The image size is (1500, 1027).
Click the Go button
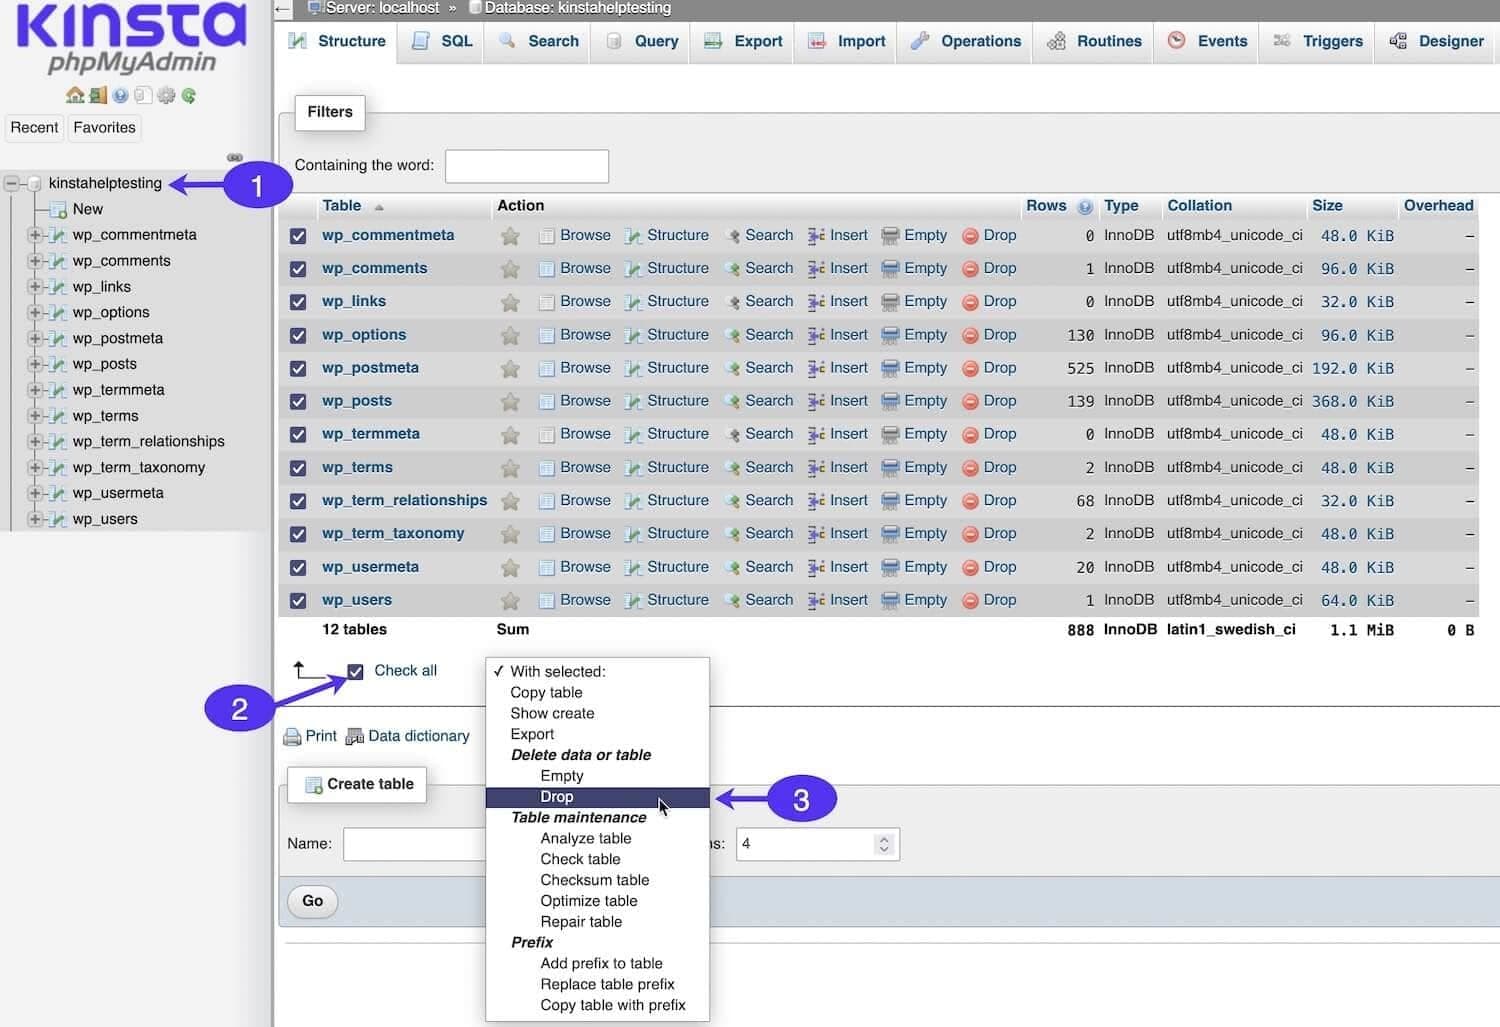pyautogui.click(x=311, y=901)
